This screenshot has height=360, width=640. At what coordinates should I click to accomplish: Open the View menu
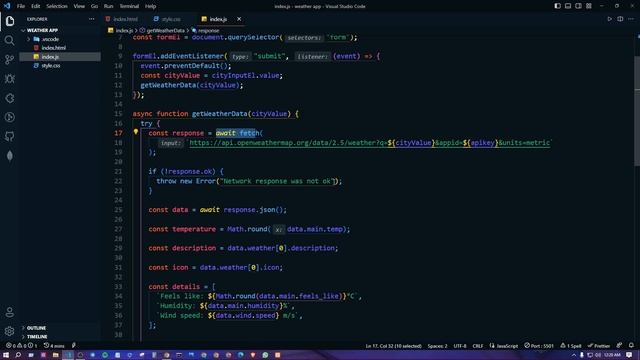coord(79,6)
